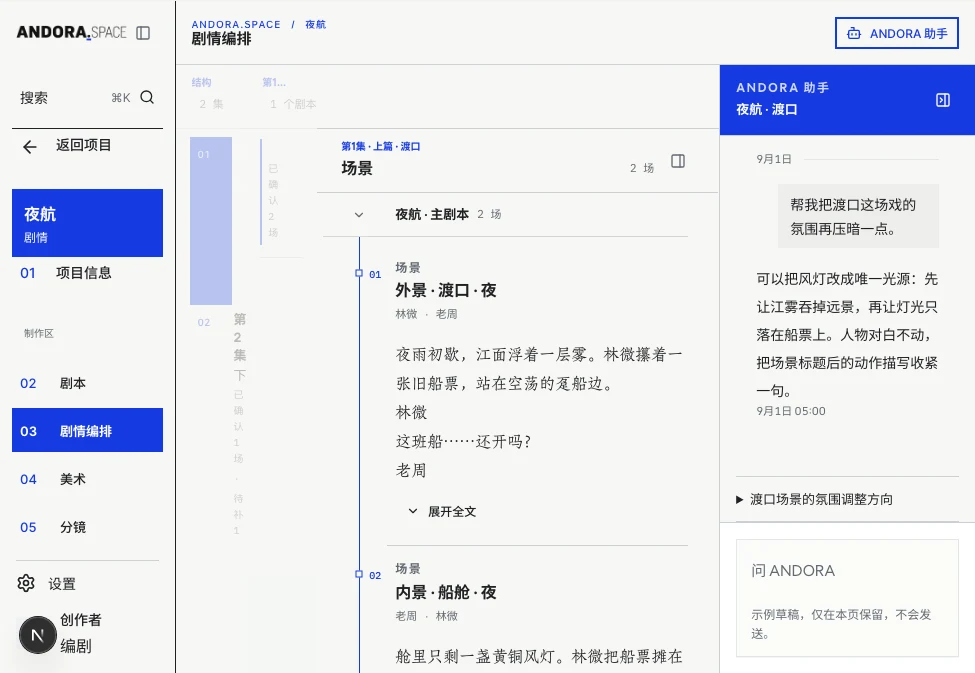Click the 第1... column header
The width and height of the screenshot is (975, 673).
click(274, 82)
